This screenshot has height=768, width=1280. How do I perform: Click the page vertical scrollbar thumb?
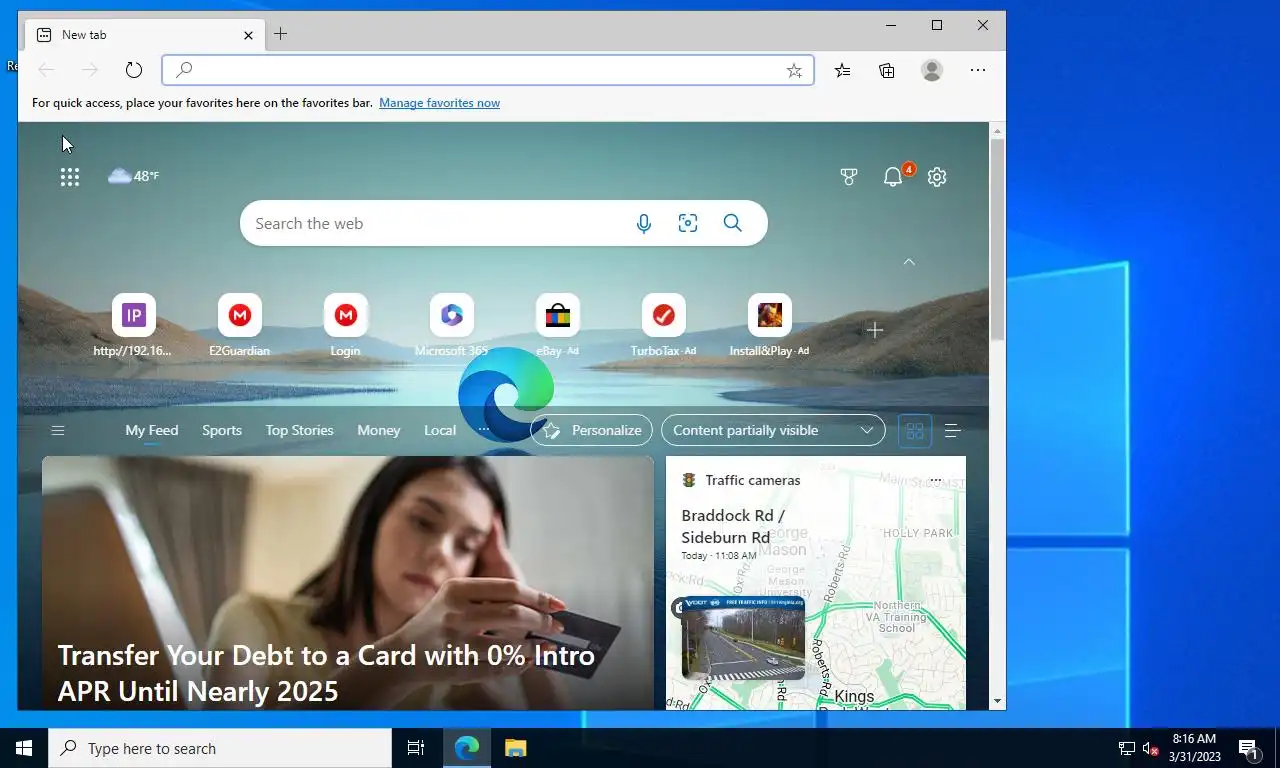pyautogui.click(x=997, y=238)
